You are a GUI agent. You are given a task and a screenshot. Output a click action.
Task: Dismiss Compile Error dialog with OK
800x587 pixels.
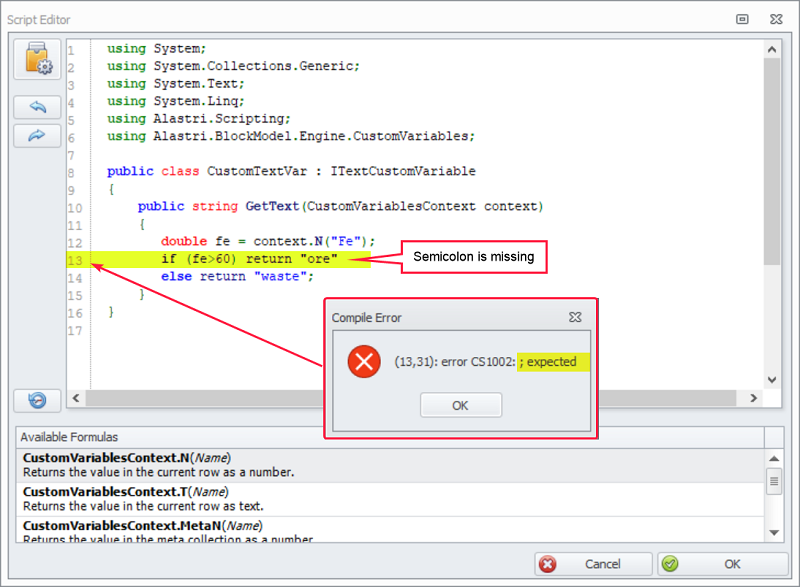pos(461,405)
